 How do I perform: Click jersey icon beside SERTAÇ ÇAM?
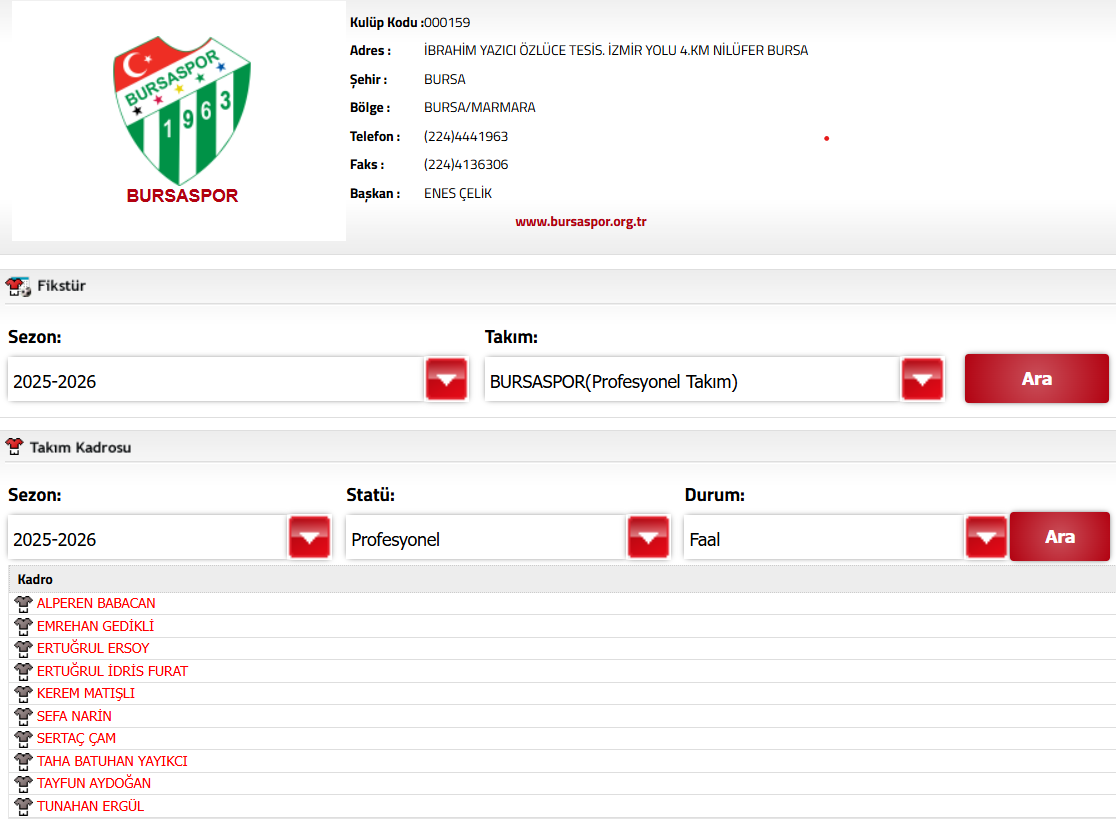(x=23, y=740)
